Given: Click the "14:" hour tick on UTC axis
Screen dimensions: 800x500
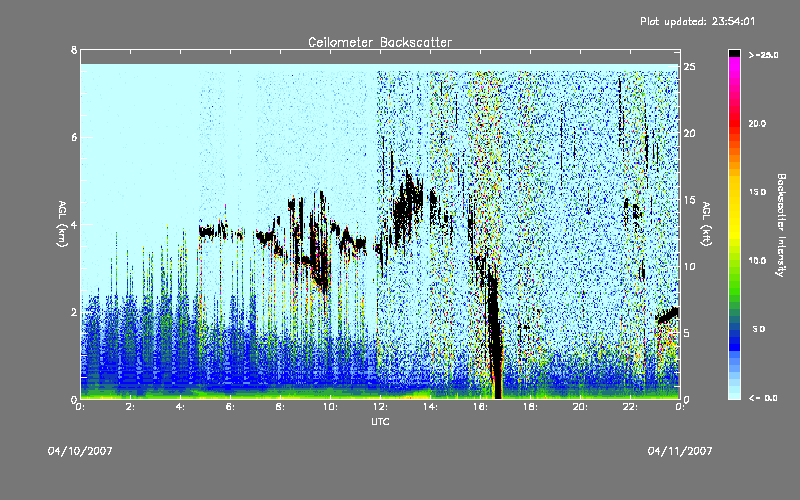Looking at the screenshot, I should point(430,407).
